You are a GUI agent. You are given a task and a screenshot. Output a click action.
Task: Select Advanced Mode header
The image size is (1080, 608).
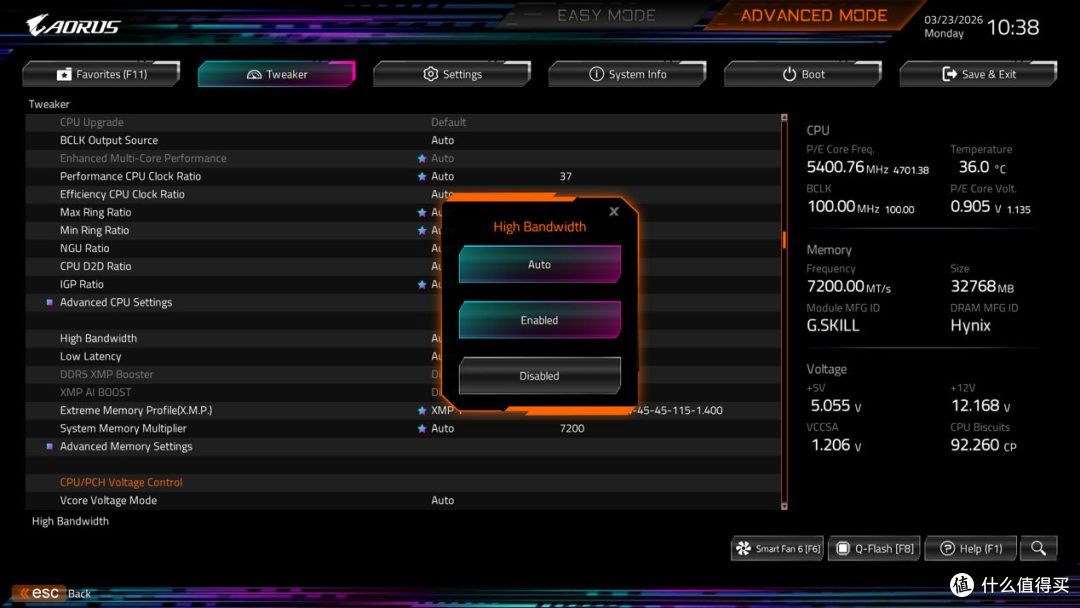(813, 15)
